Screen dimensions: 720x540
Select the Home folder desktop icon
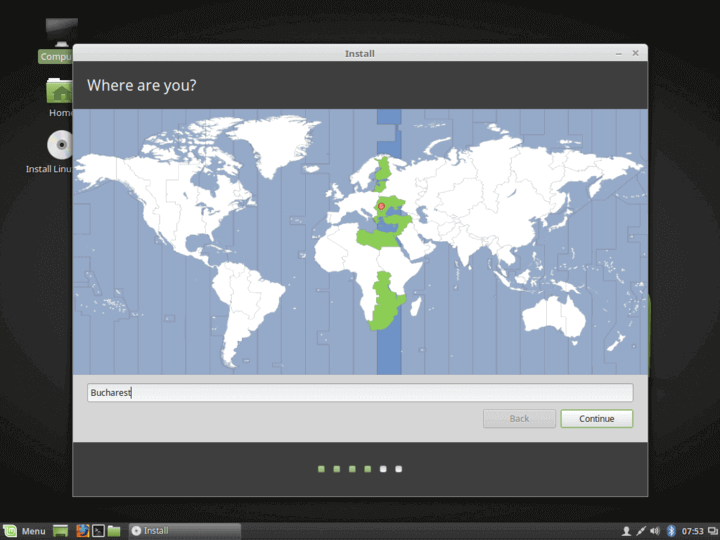[60, 97]
